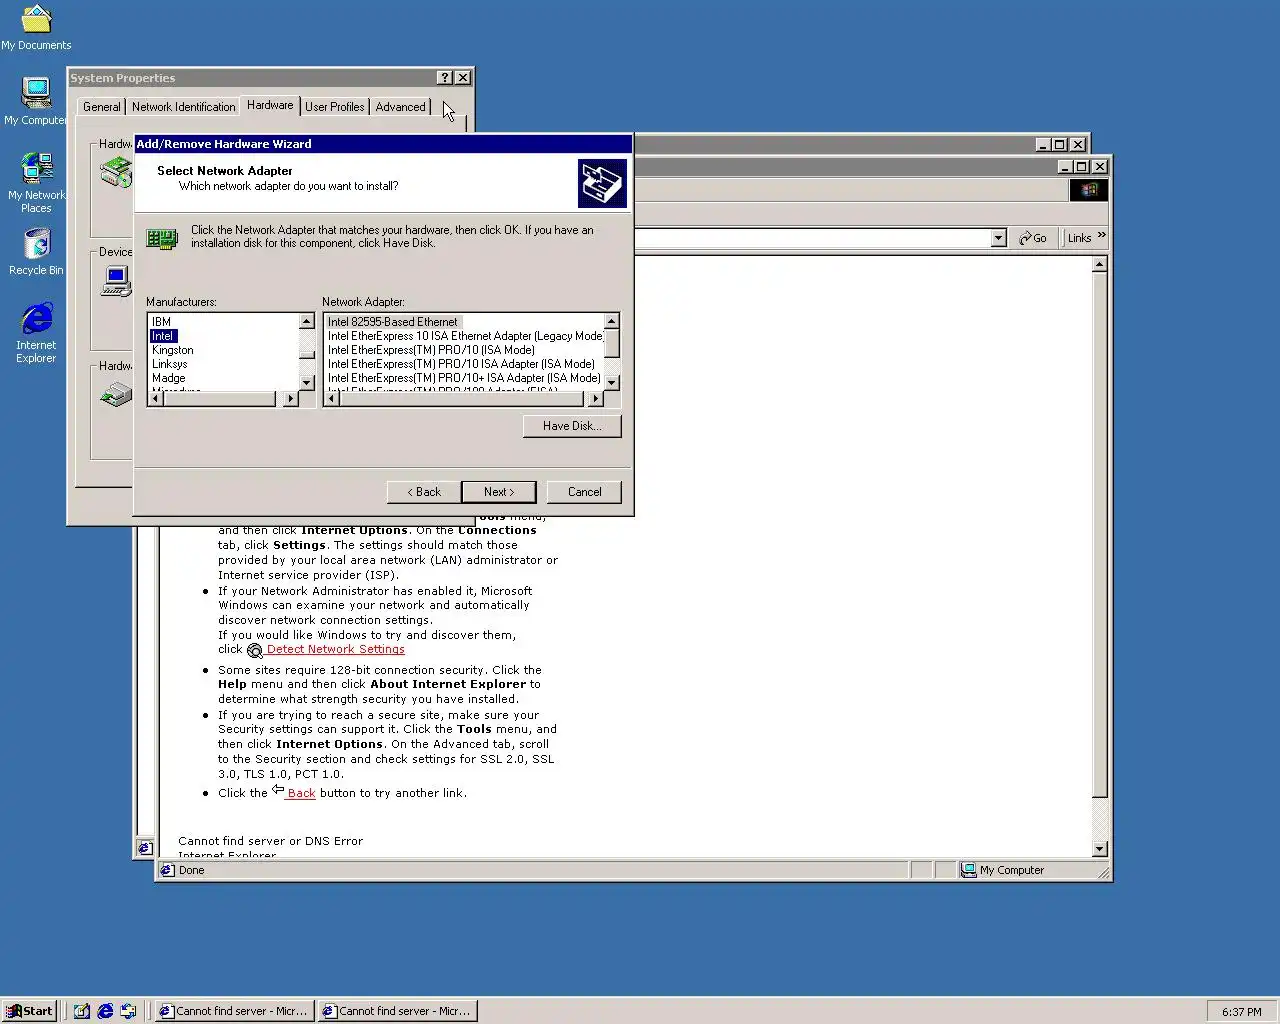Image resolution: width=1280 pixels, height=1024 pixels.
Task: Open the Advanced tab
Action: (401, 107)
